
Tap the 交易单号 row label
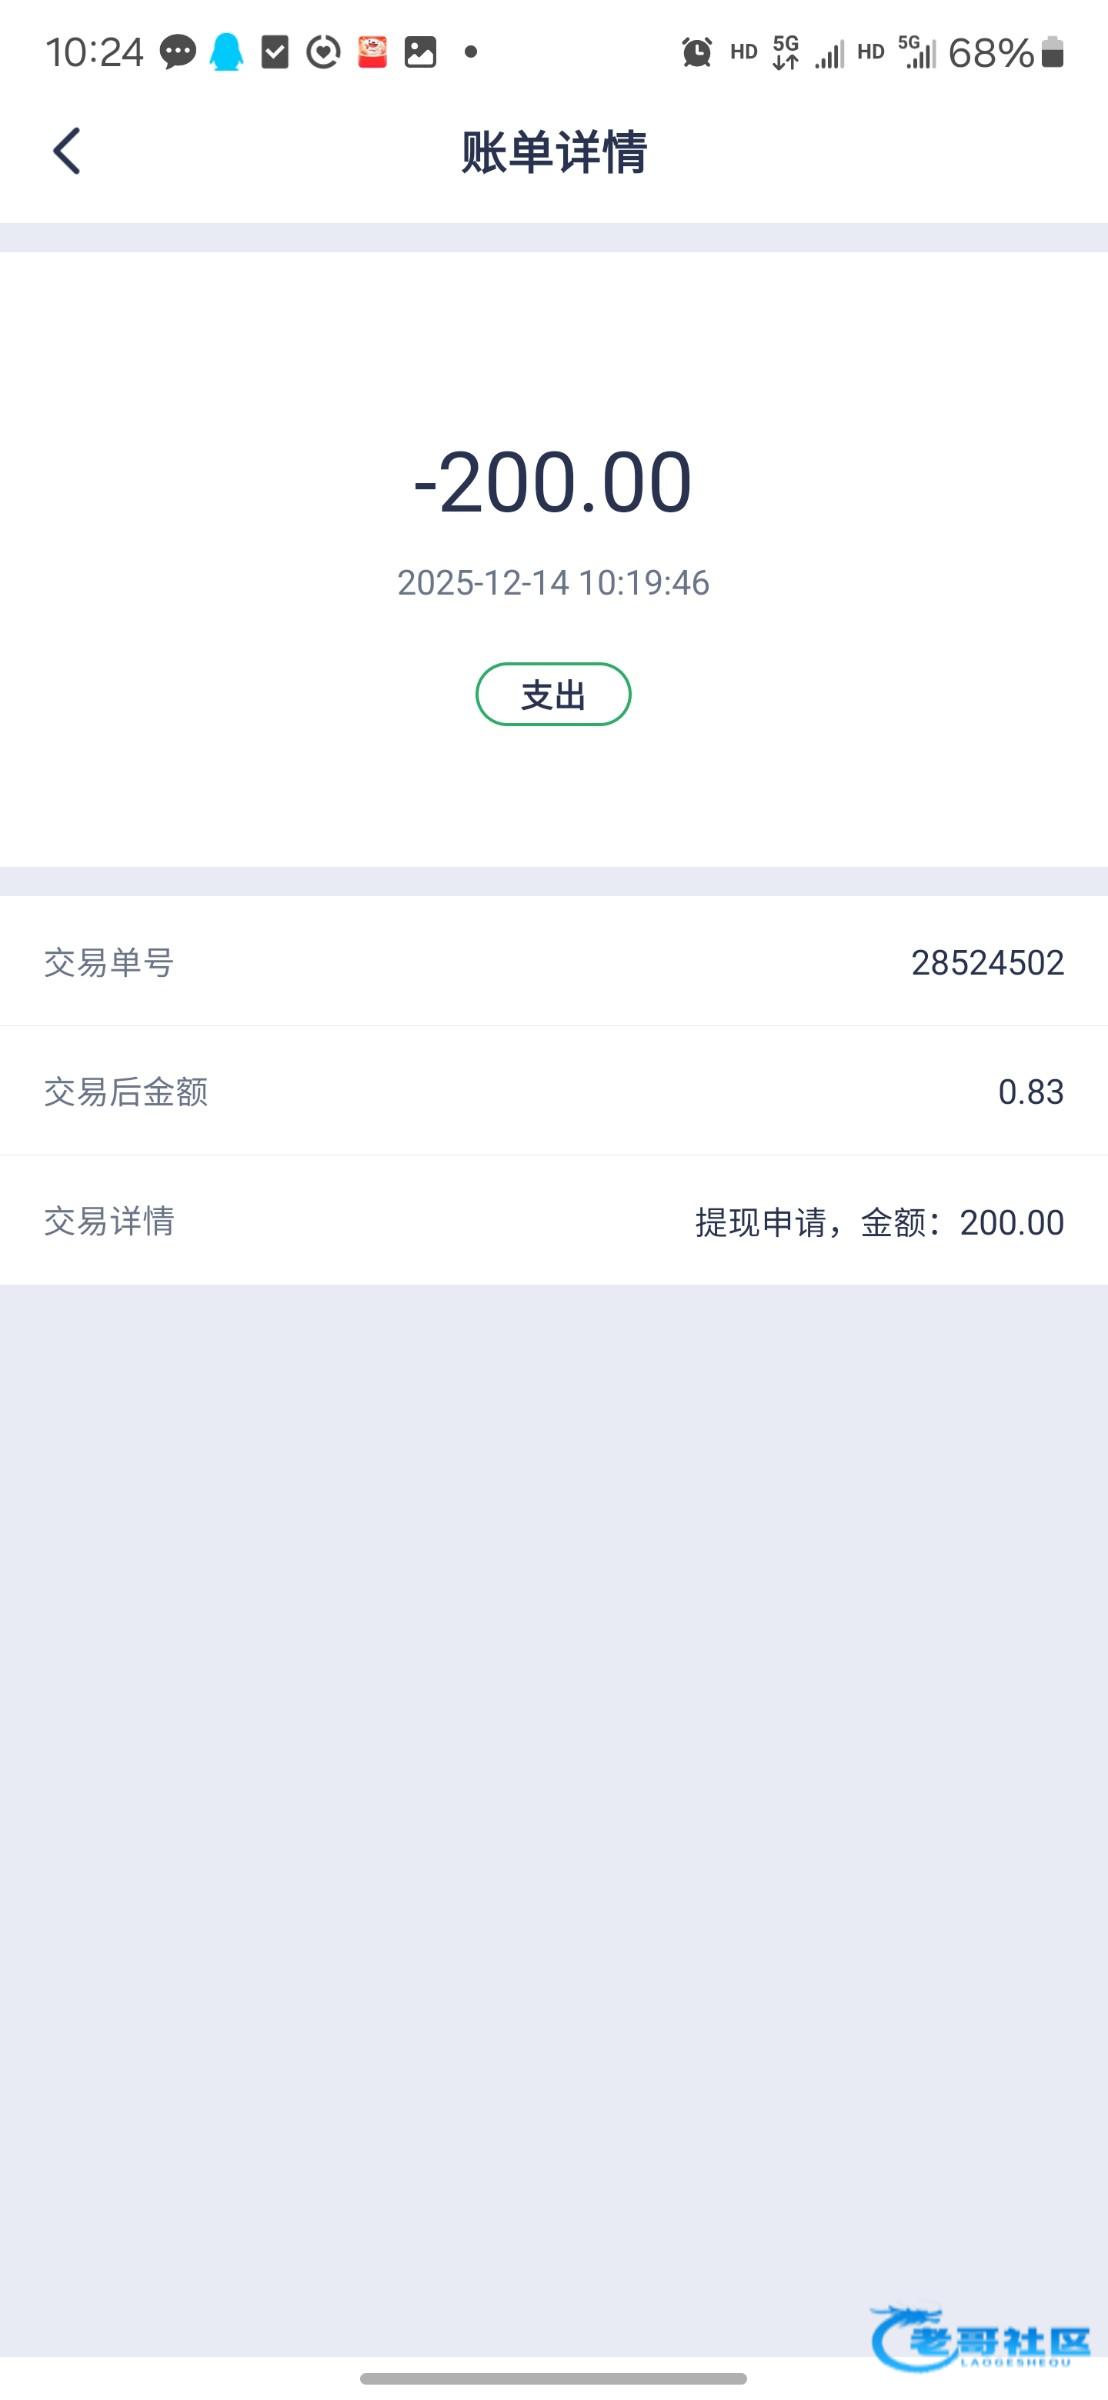(109, 962)
